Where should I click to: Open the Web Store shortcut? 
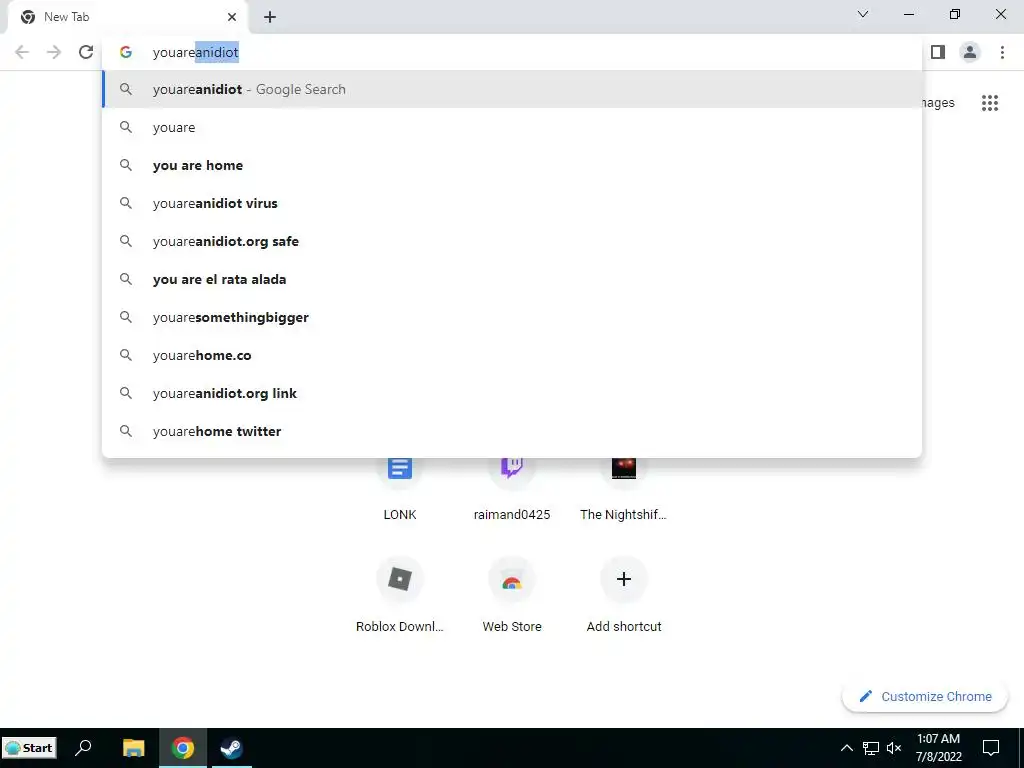[512, 596]
